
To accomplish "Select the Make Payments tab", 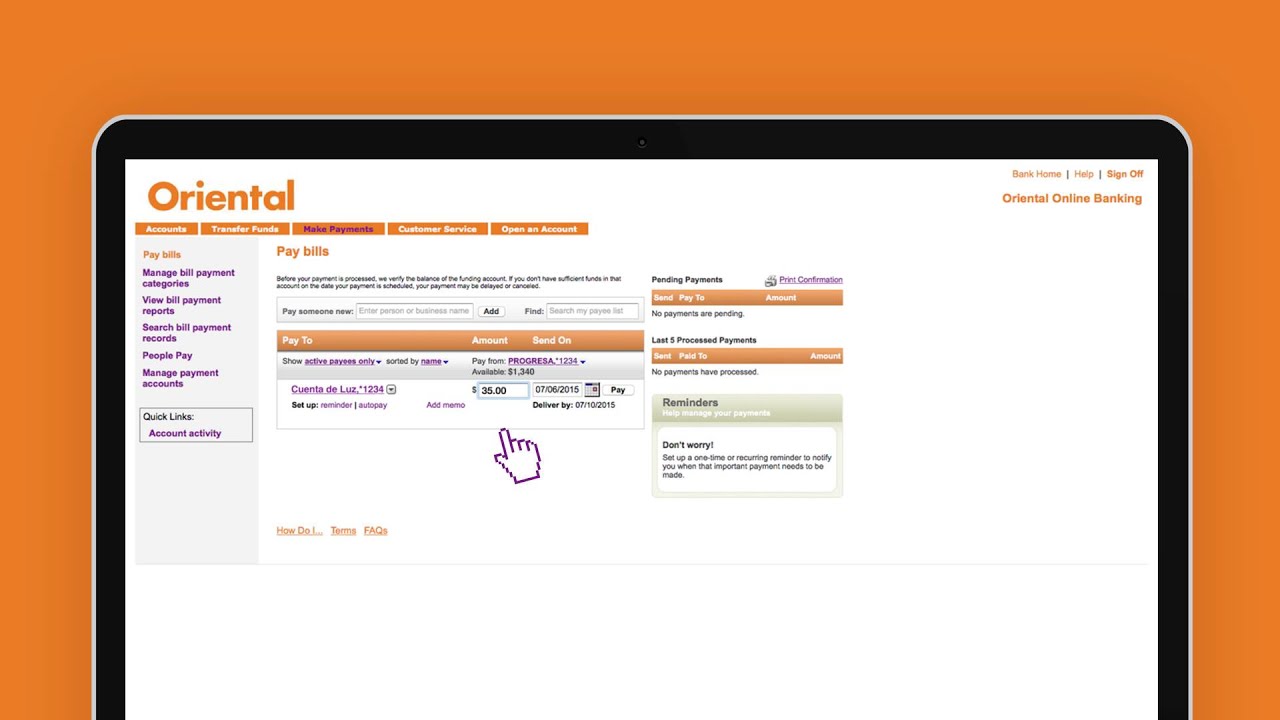I will 338,229.
